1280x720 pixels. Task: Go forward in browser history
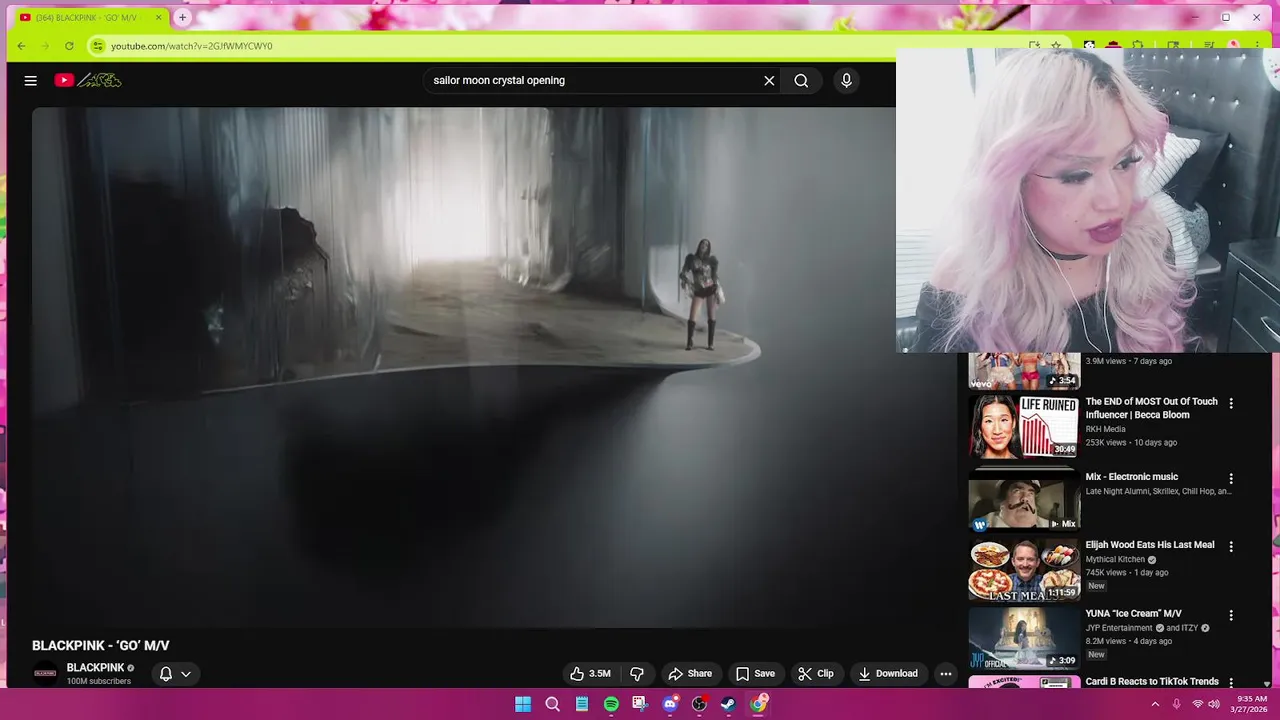pyautogui.click(x=45, y=46)
